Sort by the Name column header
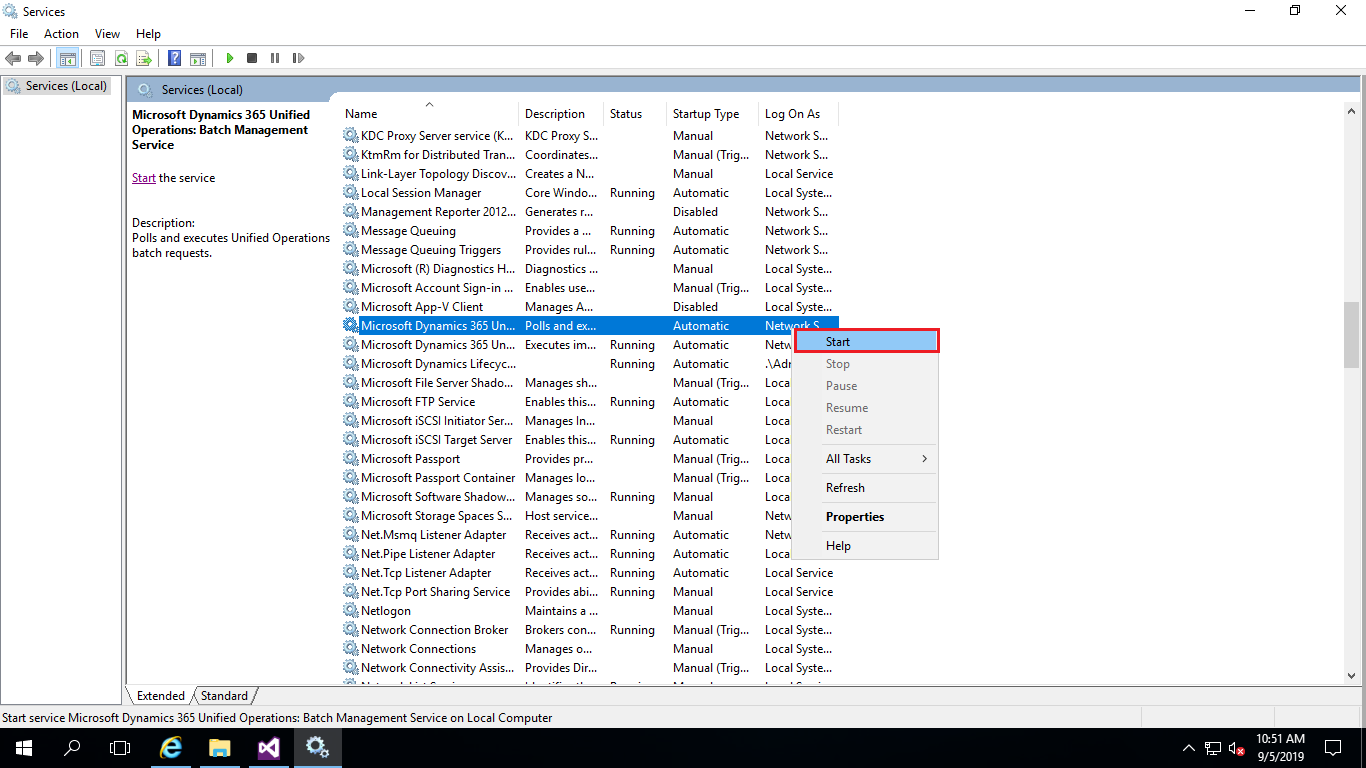The image size is (1366, 768). coord(429,114)
